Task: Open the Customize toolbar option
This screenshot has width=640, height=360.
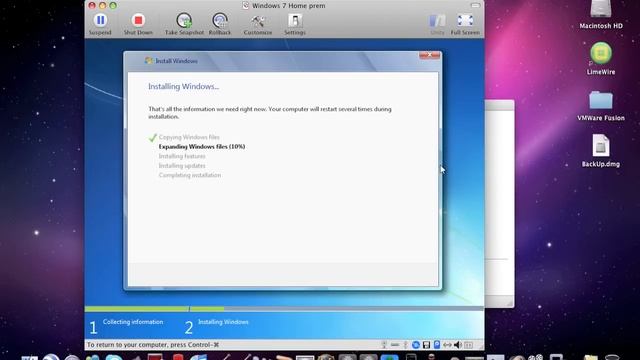Action: 258,24
